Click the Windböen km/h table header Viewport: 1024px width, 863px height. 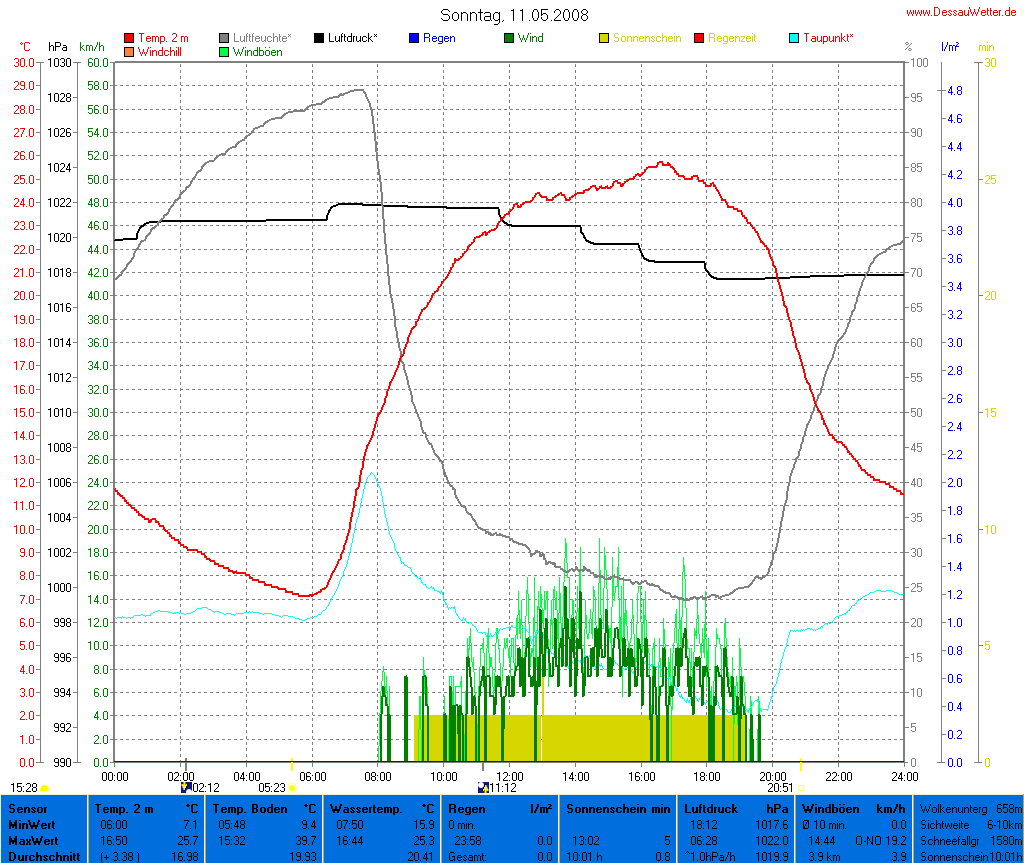(x=853, y=808)
